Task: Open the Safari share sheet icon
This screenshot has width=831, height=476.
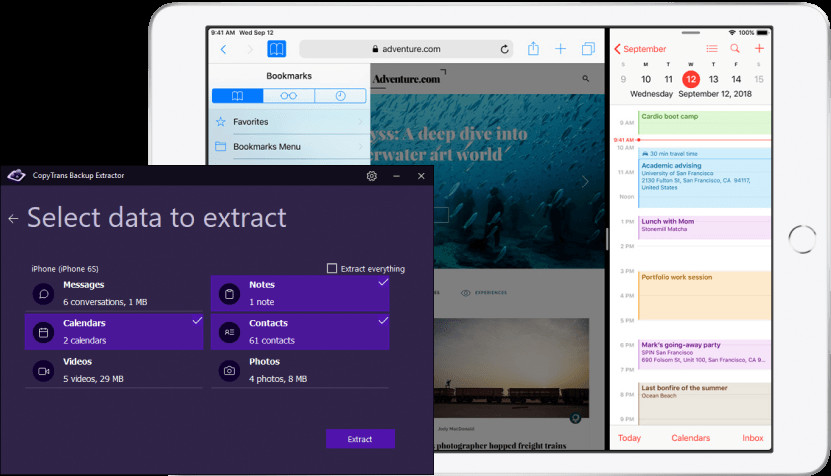Action: (533, 49)
